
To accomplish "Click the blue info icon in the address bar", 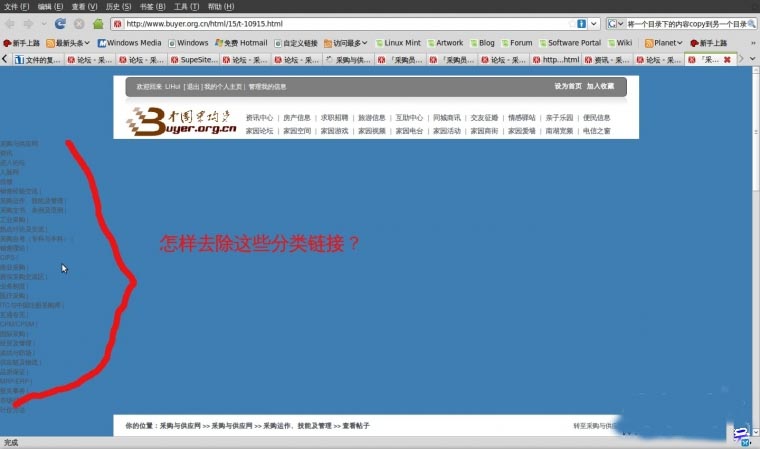I will coord(582,24).
